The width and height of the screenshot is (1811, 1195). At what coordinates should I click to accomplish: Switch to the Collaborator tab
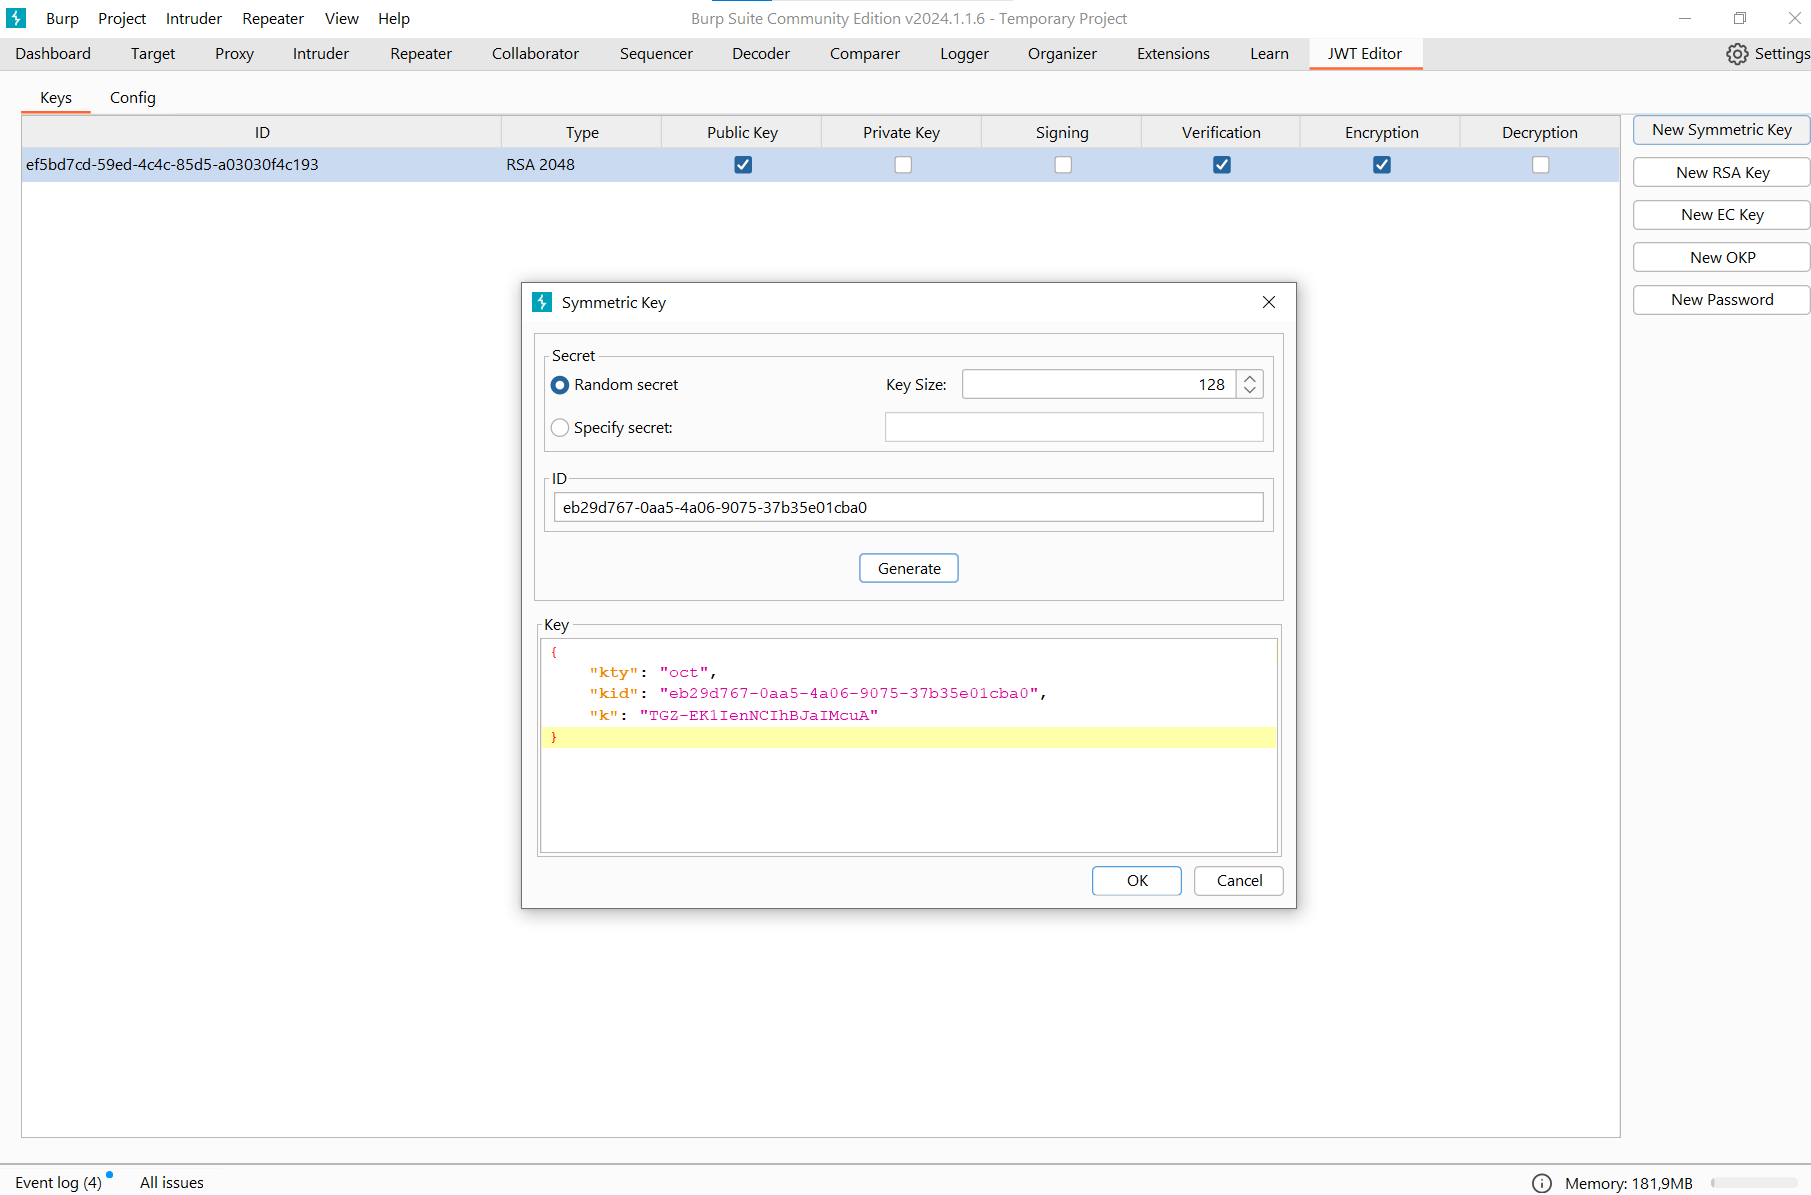pyautogui.click(x=535, y=54)
